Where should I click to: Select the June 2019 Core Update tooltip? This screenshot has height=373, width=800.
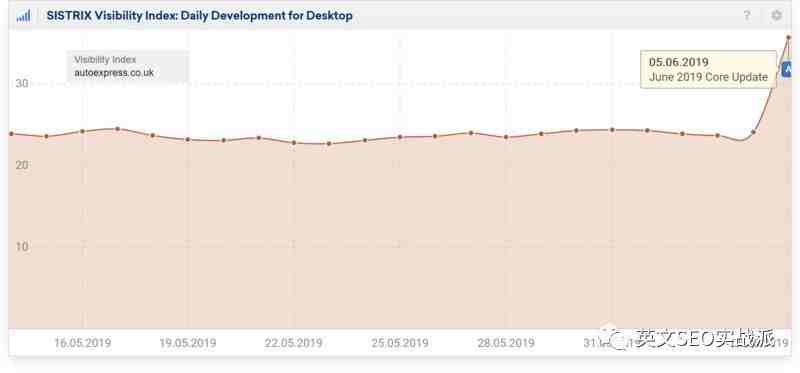tap(708, 69)
